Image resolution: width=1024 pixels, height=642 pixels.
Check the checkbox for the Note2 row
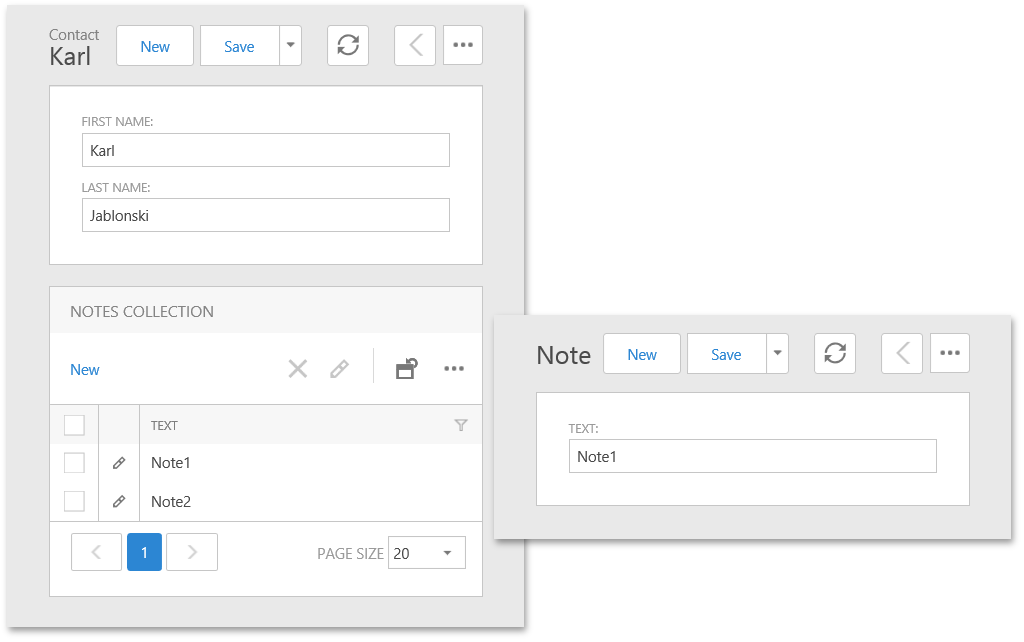point(74,501)
